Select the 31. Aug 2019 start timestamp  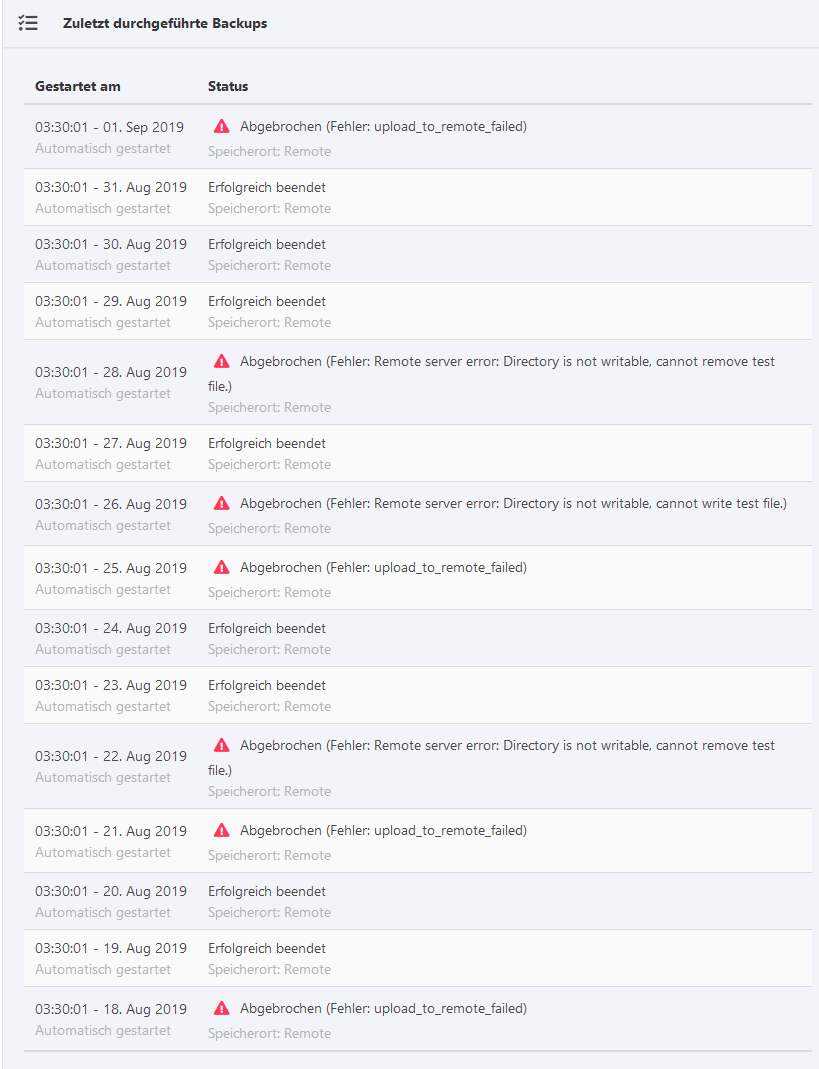(111, 187)
